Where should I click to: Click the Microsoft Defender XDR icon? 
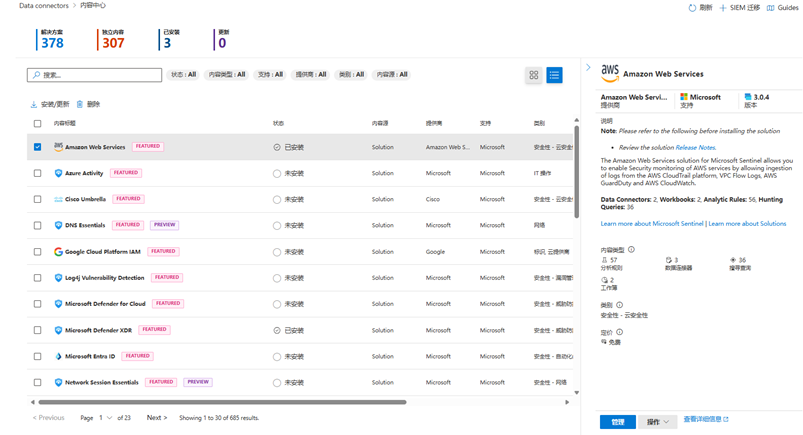[58, 330]
